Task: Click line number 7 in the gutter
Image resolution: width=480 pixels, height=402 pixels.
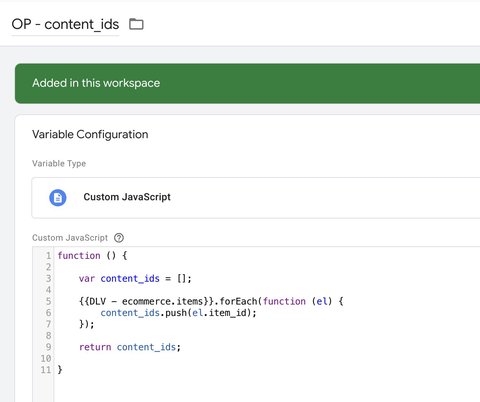Action: point(49,324)
